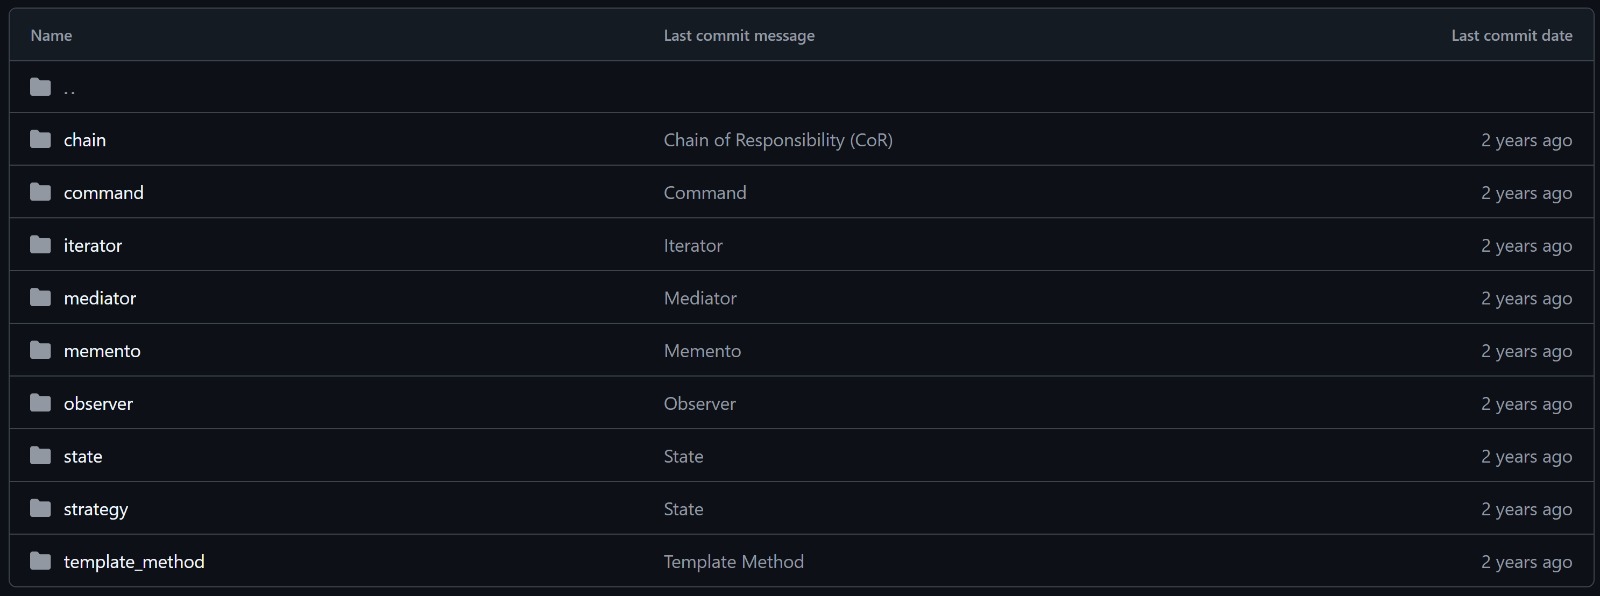
Task: Click the folder icon next to iterator
Action: coord(40,245)
